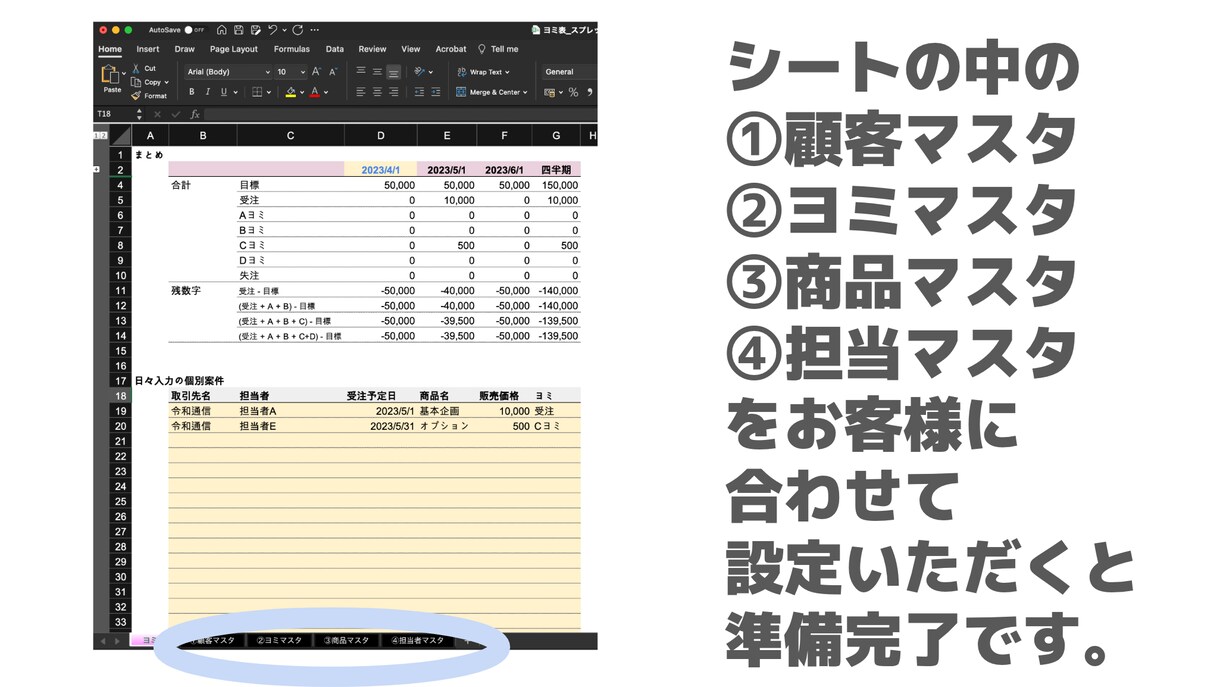Click the Percent Style icon
Image resolution: width=1220 pixels, height=687 pixels.
pyautogui.click(x=573, y=92)
